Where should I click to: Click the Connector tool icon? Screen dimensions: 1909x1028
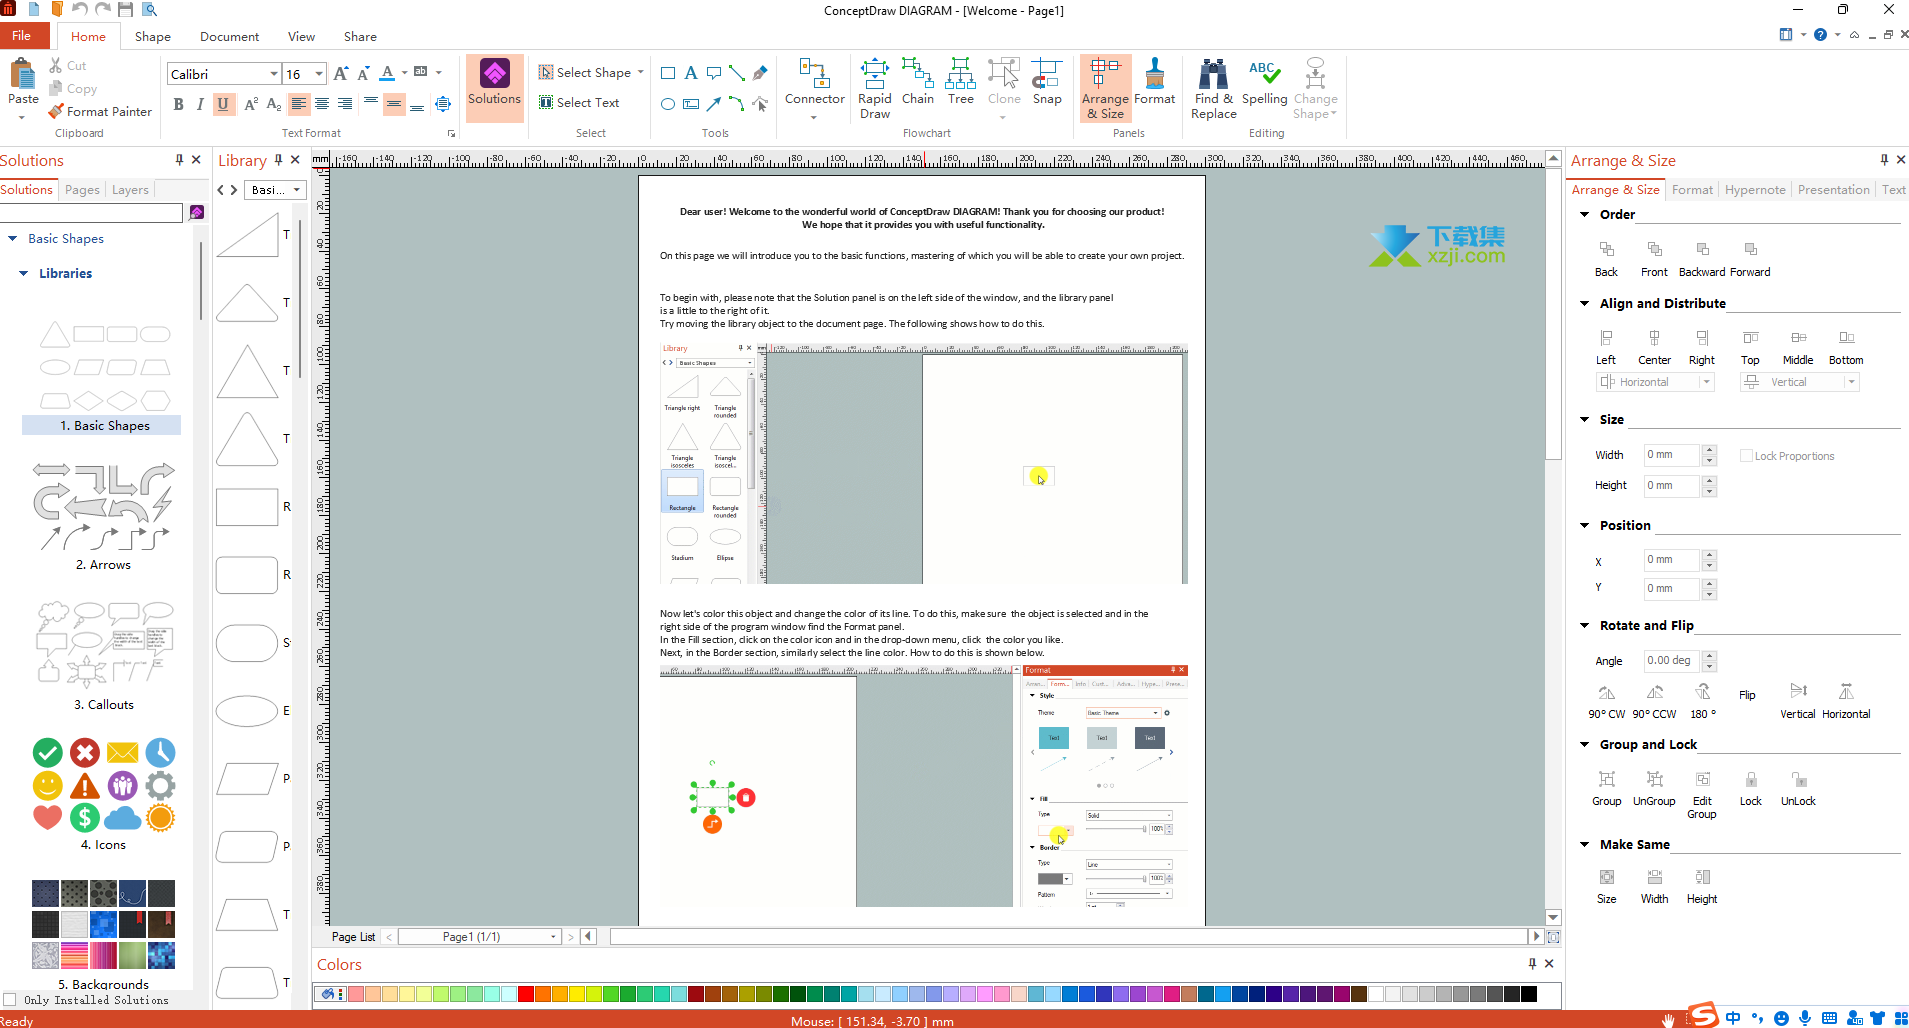pyautogui.click(x=814, y=74)
